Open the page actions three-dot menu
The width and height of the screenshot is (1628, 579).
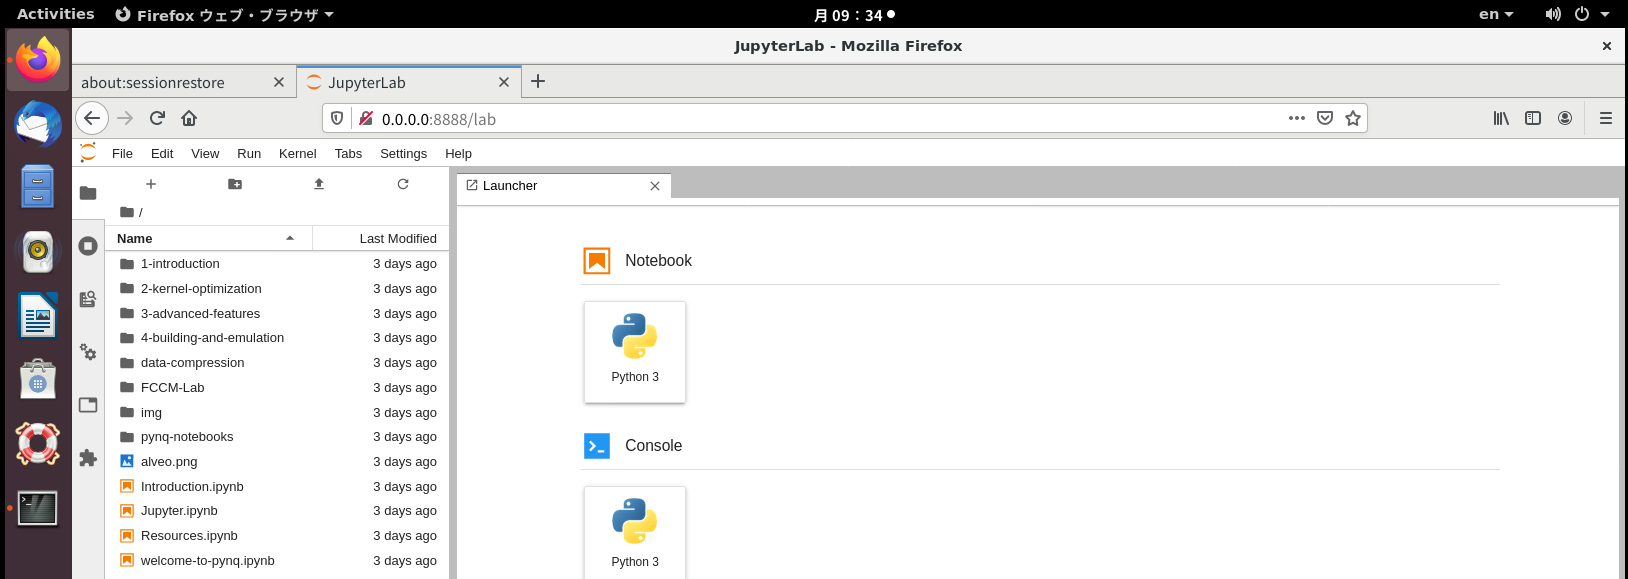click(x=1297, y=118)
